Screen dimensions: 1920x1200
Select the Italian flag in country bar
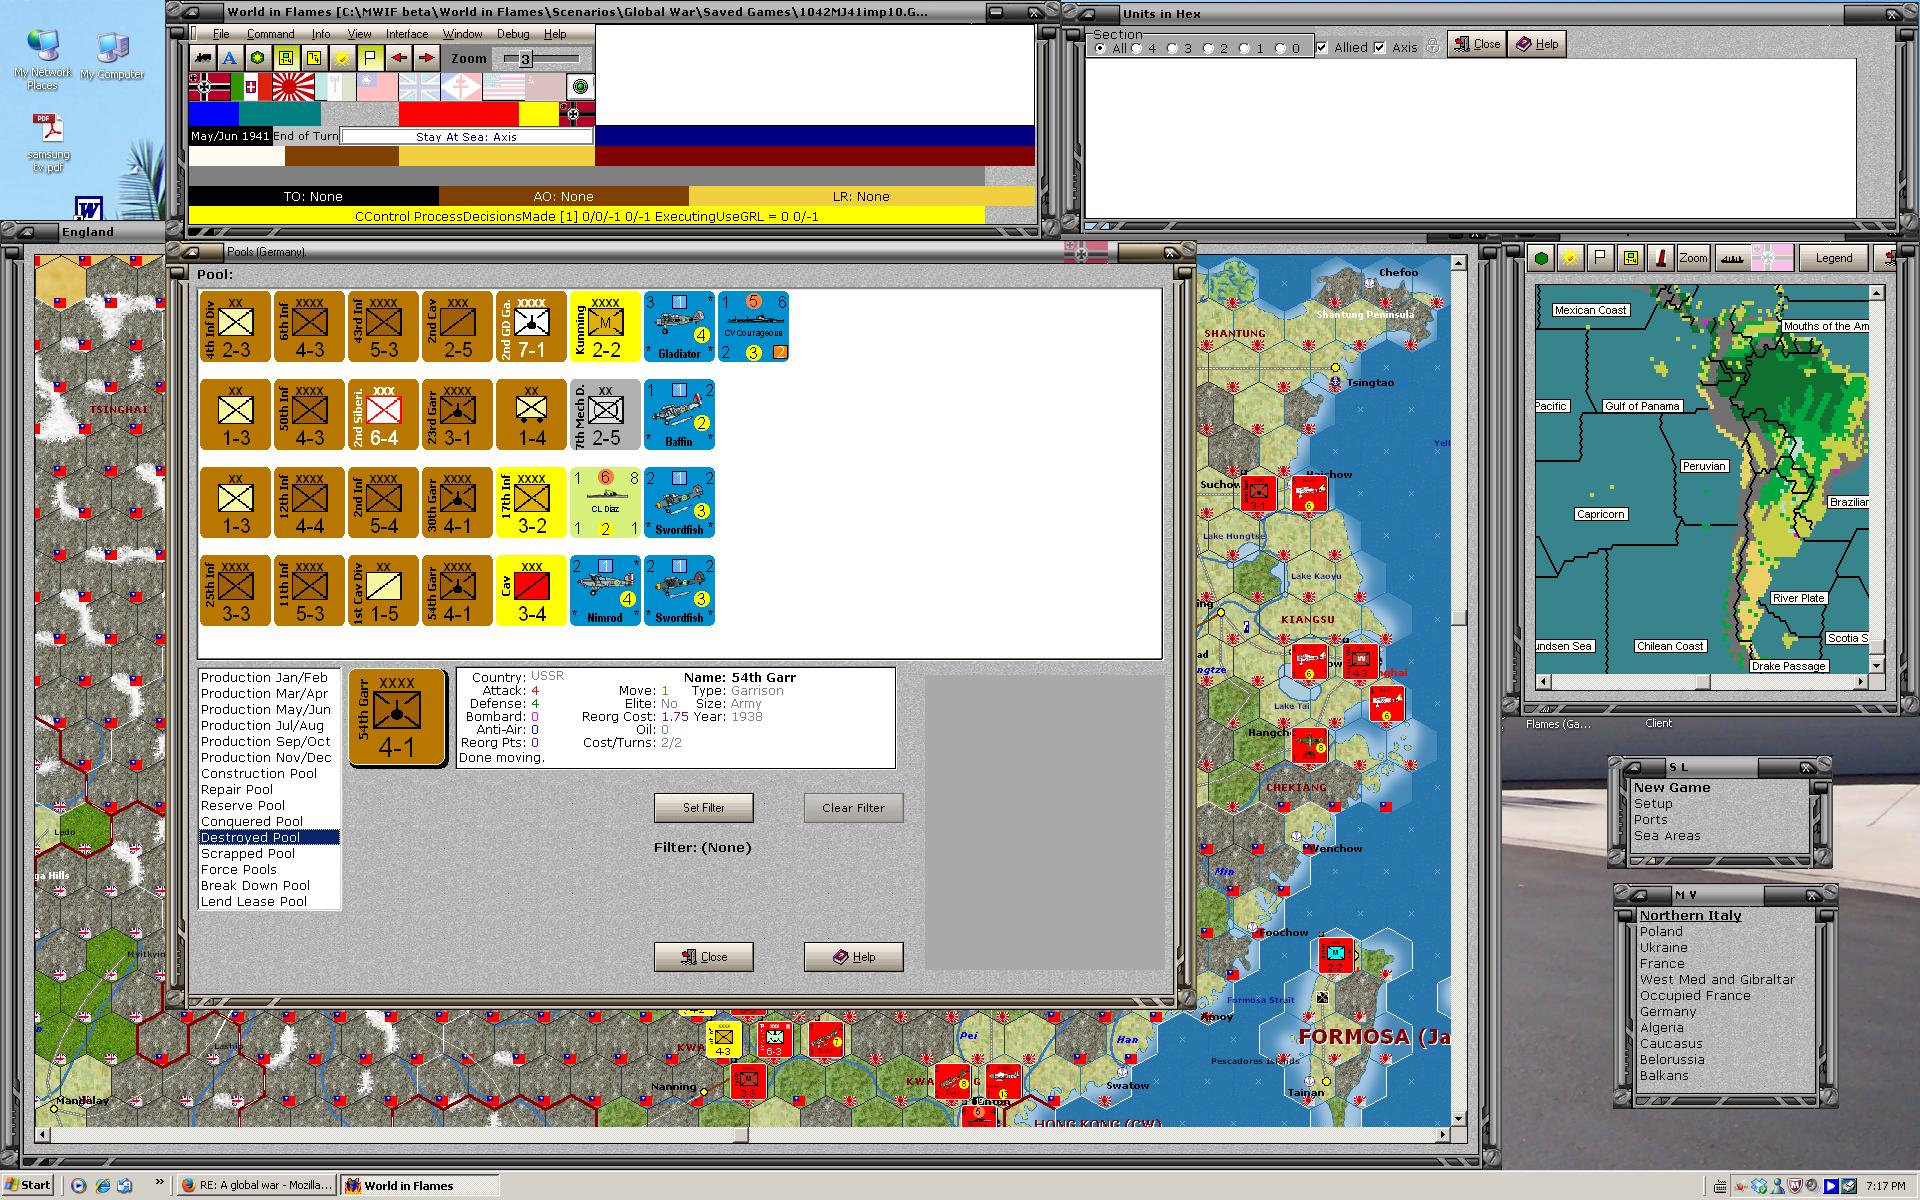point(251,87)
